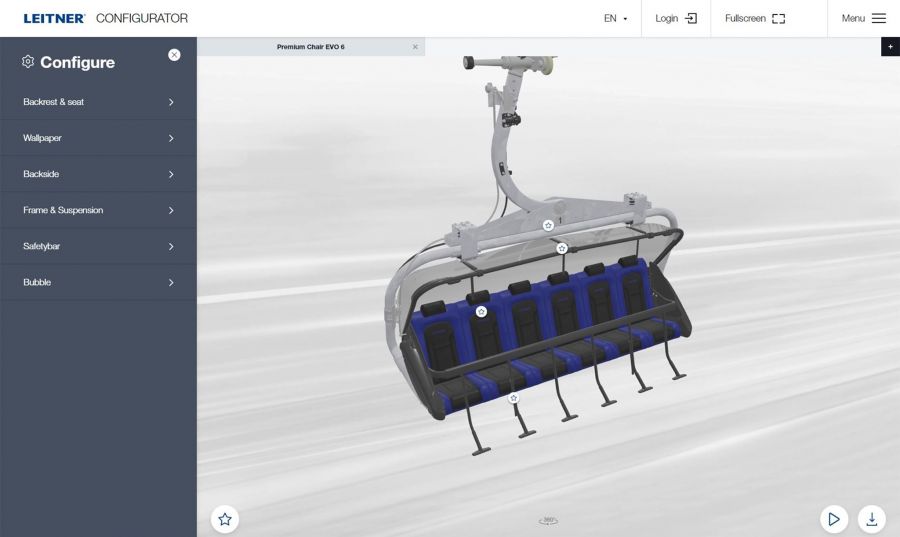
Task: Click the hotspot marker on the seat headrest
Action: pos(481,312)
